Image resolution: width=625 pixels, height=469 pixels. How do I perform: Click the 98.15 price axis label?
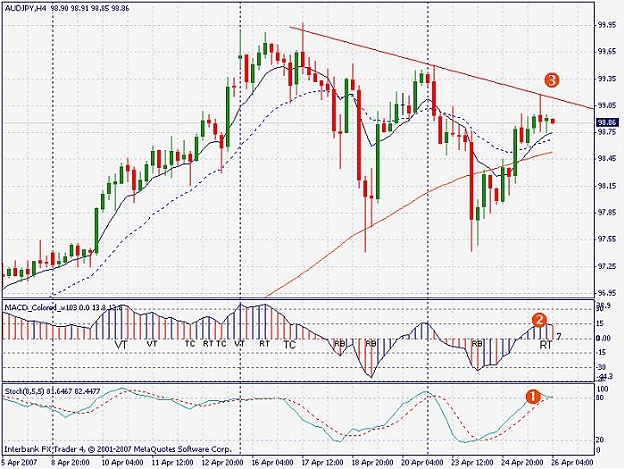click(x=607, y=186)
